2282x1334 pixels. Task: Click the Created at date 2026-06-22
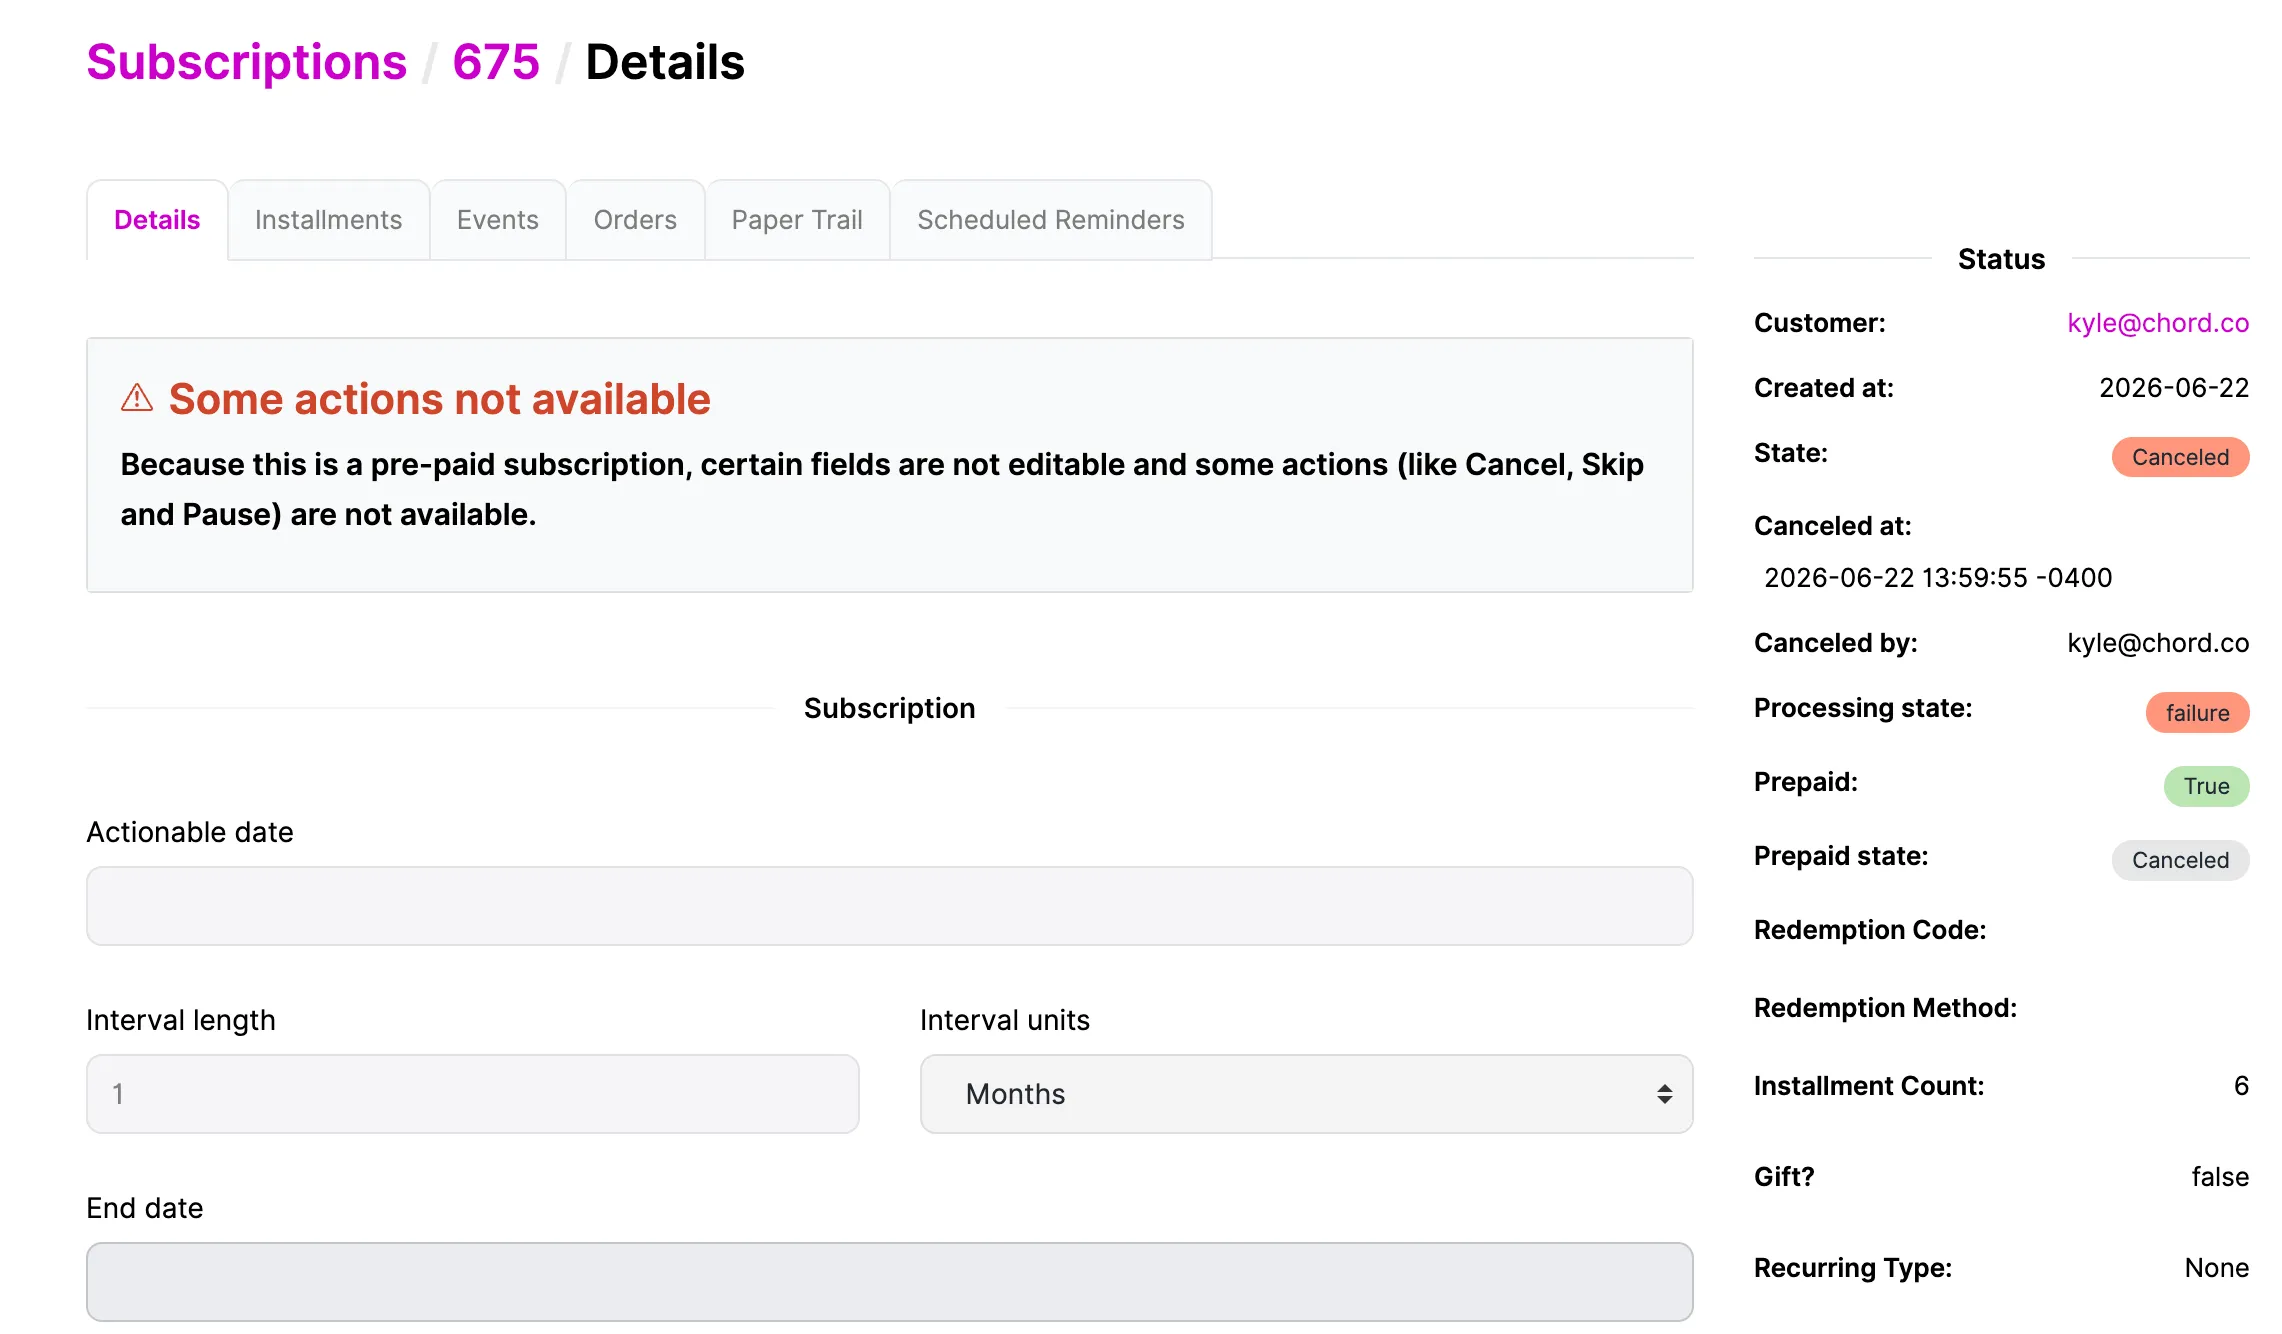pos(2174,388)
